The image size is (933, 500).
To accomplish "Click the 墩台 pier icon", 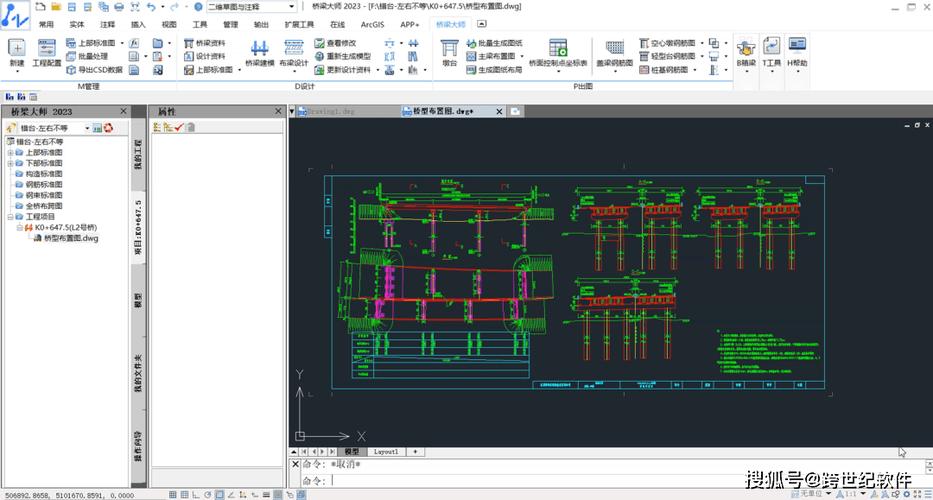I will click(449, 52).
